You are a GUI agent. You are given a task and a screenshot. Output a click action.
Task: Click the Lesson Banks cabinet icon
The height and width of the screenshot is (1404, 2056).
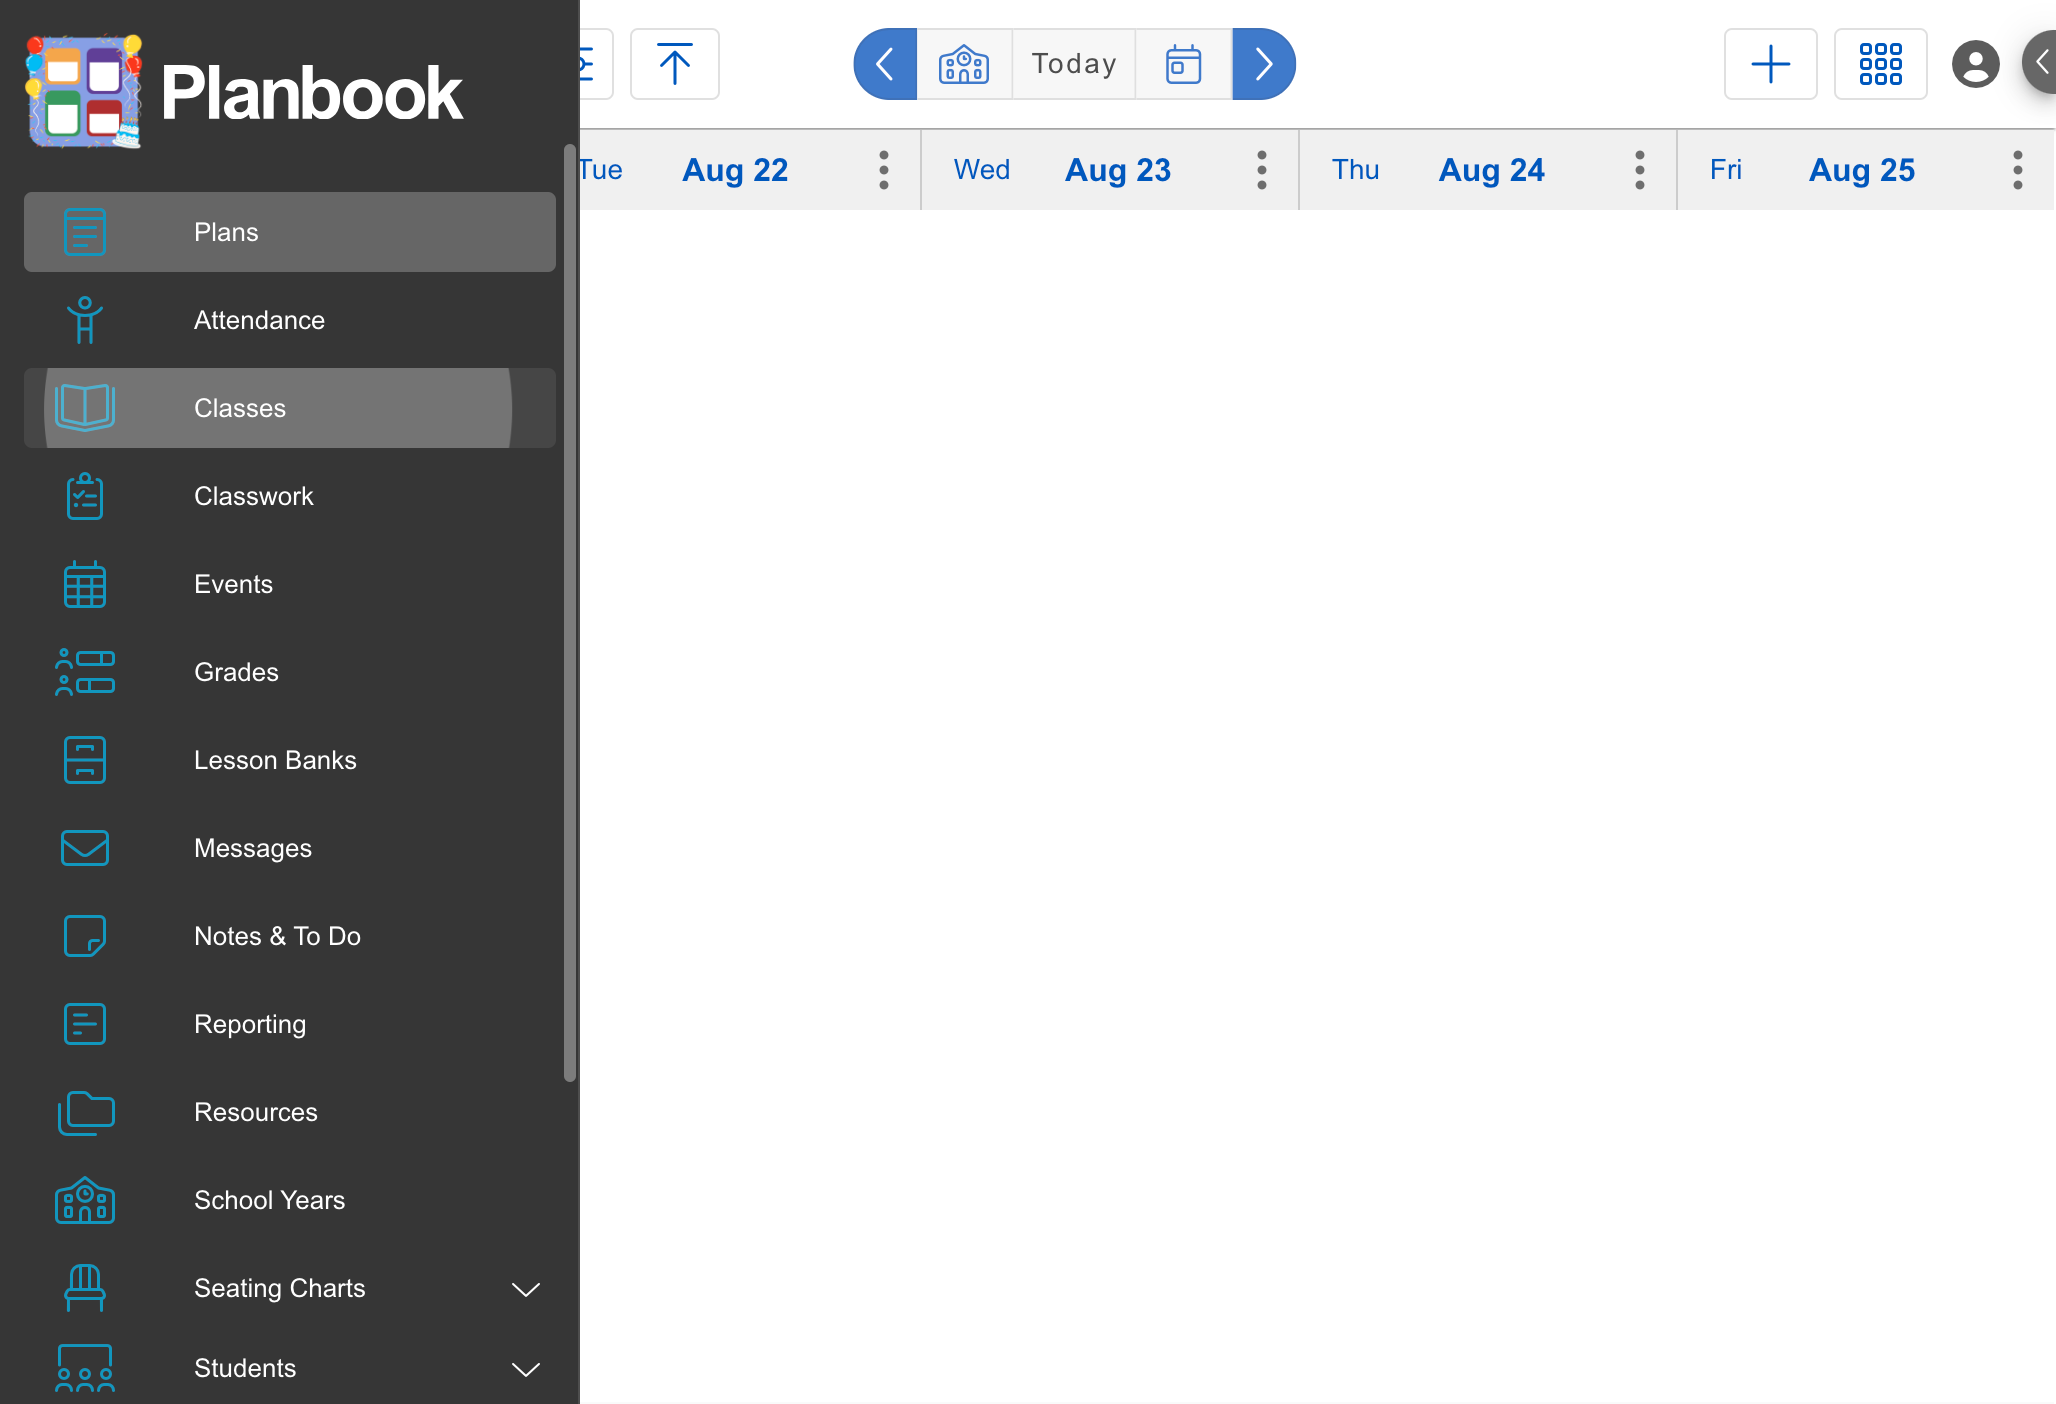tap(85, 760)
